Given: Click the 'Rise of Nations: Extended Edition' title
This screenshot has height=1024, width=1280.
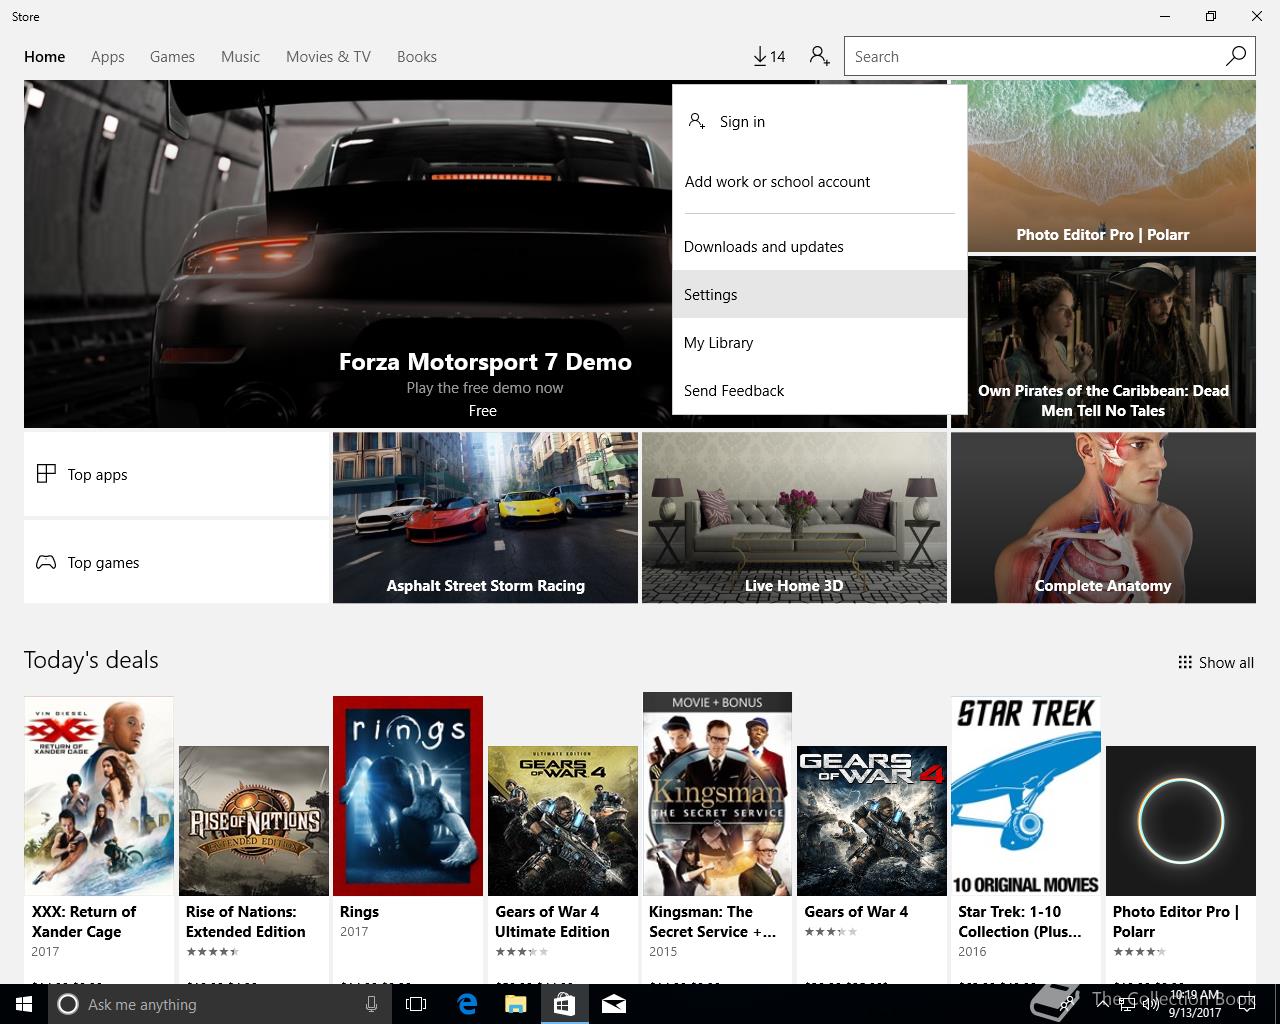Looking at the screenshot, I should [x=246, y=921].
